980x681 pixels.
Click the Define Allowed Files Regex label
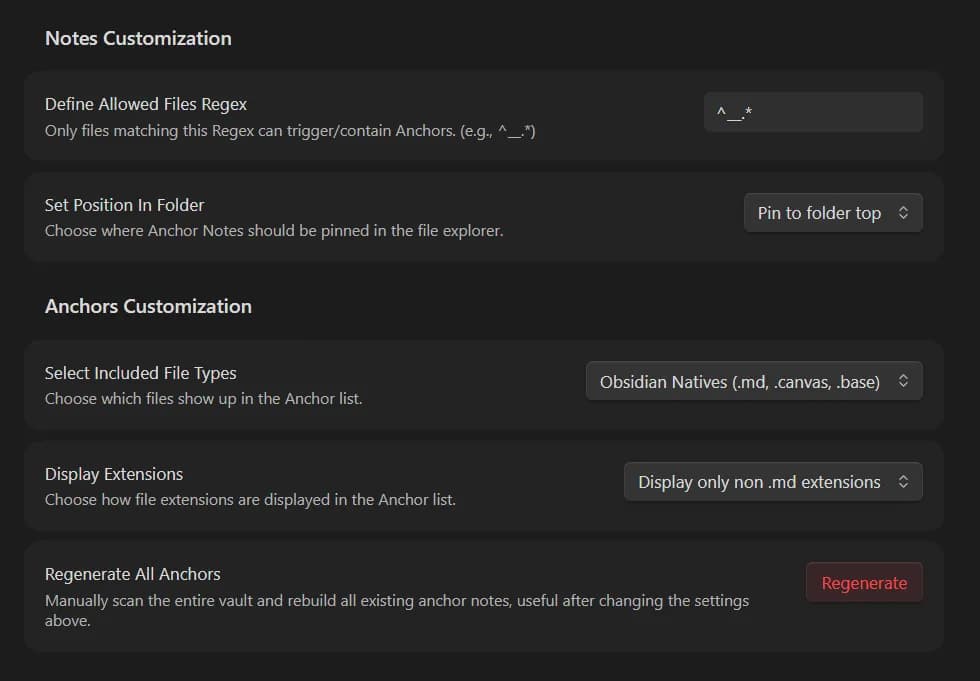click(x=146, y=104)
